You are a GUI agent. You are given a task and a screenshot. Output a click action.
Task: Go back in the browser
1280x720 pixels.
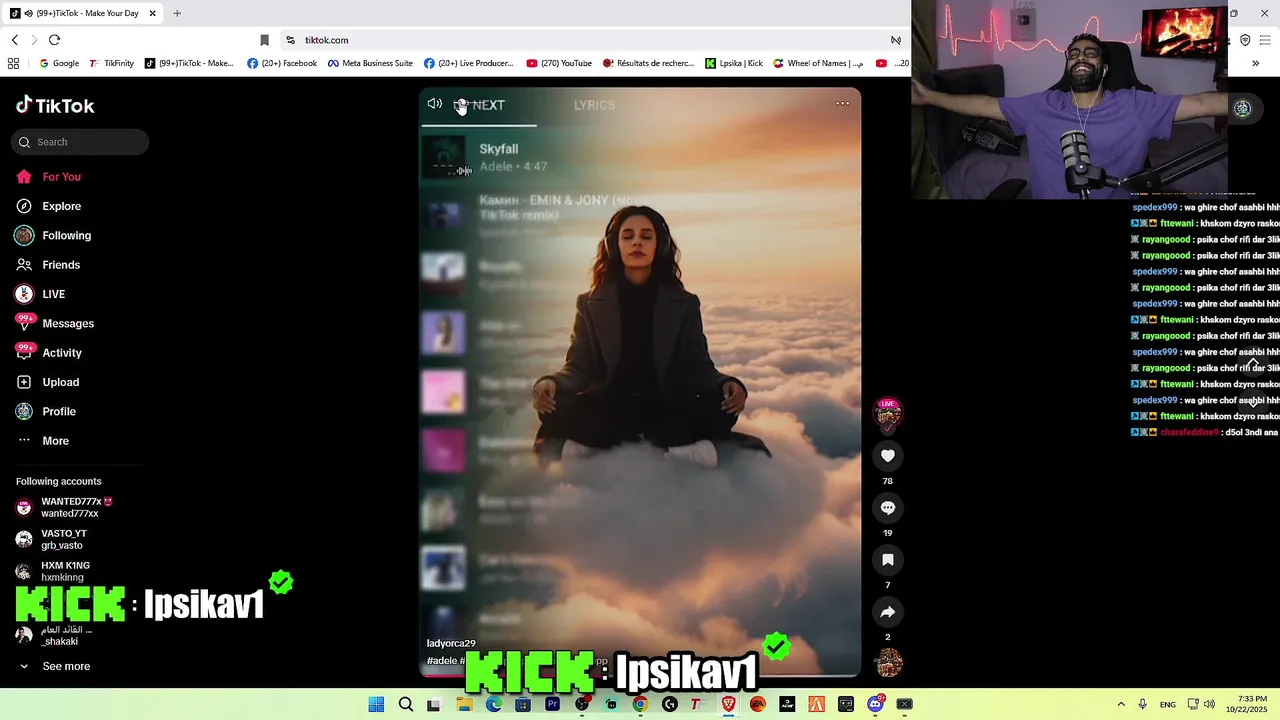point(15,40)
